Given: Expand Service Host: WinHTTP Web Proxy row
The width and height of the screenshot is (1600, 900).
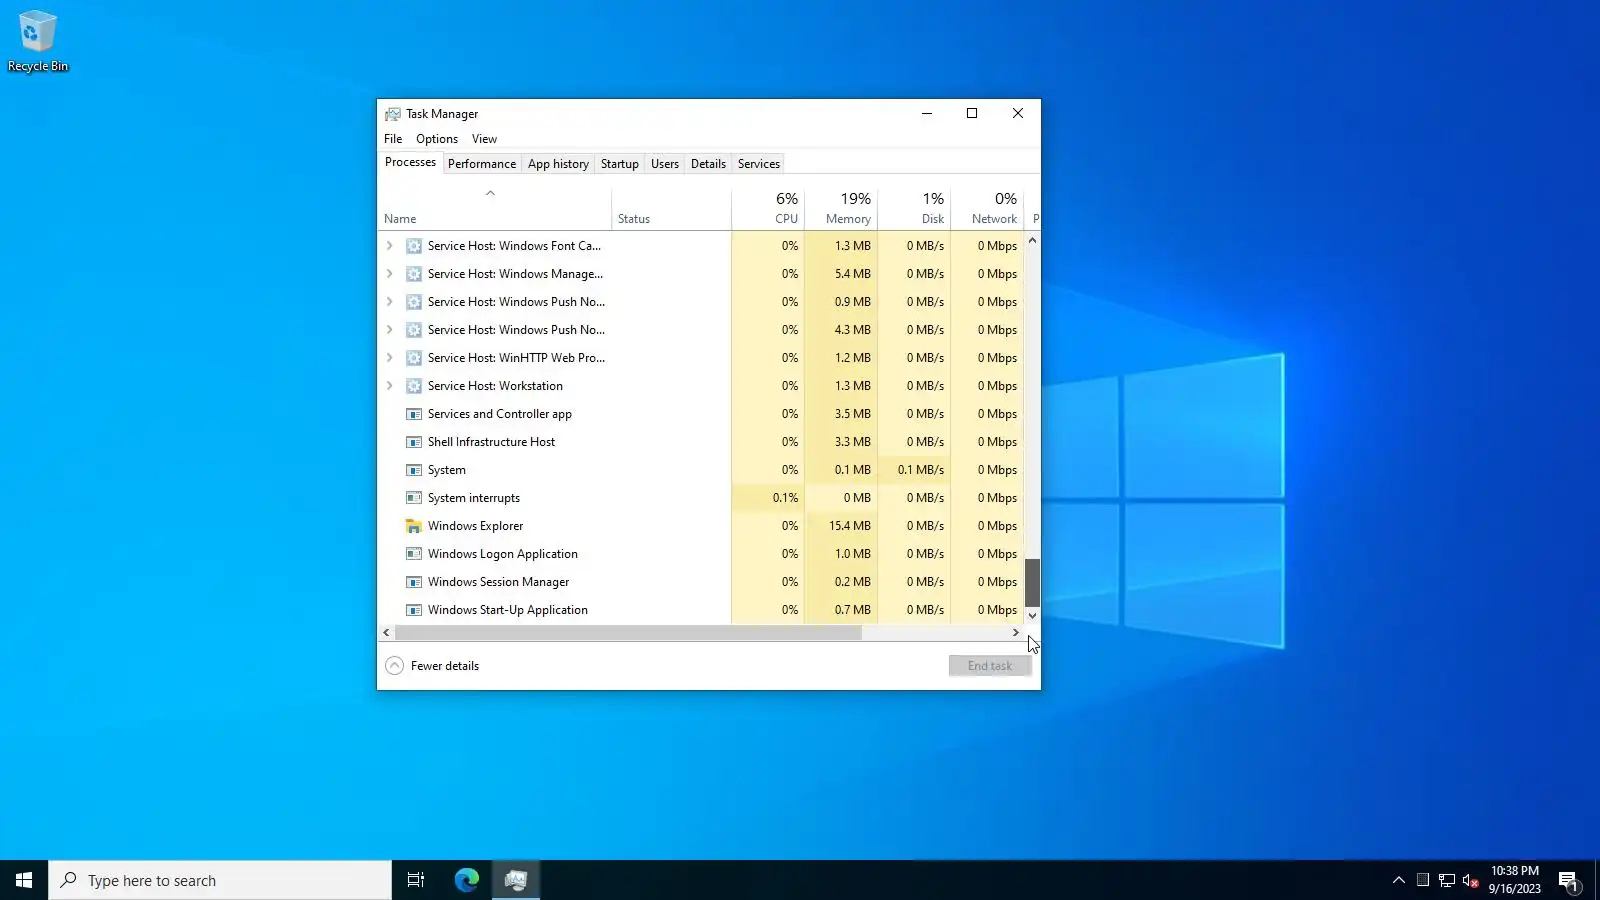Looking at the screenshot, I should (390, 358).
